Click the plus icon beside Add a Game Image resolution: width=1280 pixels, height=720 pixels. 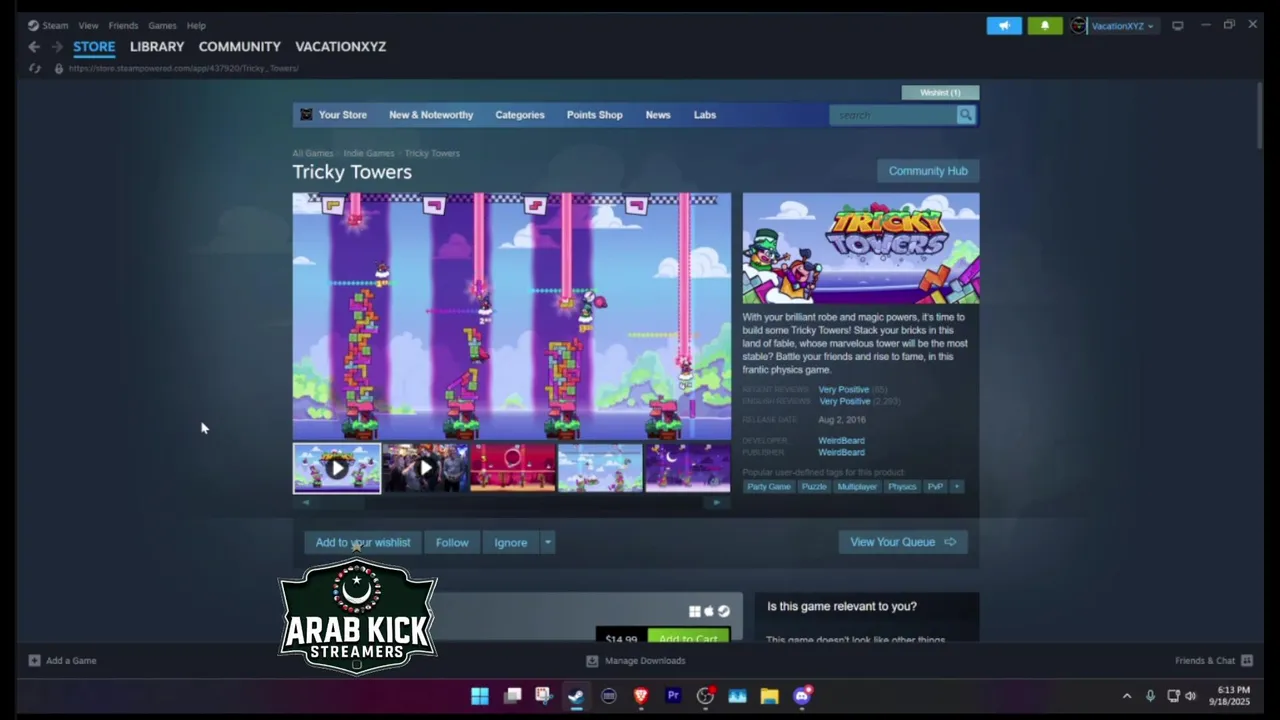[34, 660]
